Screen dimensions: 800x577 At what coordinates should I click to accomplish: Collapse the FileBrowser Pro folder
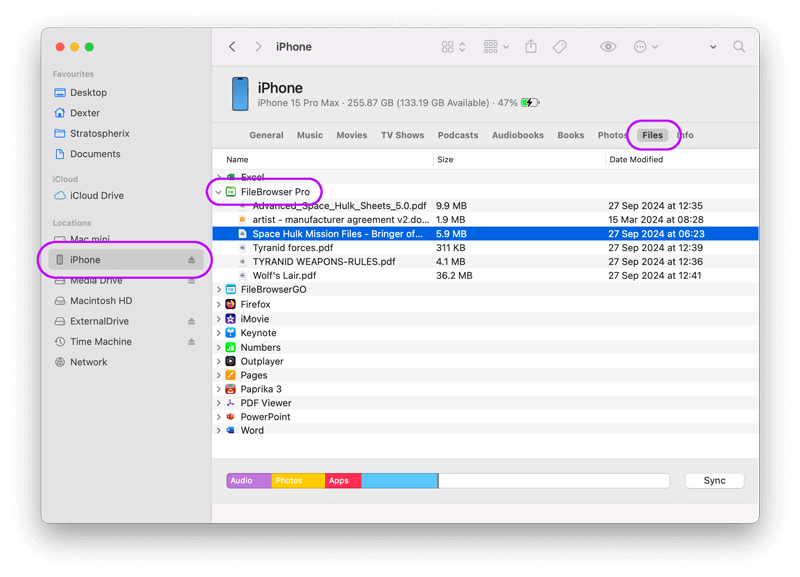(x=219, y=192)
